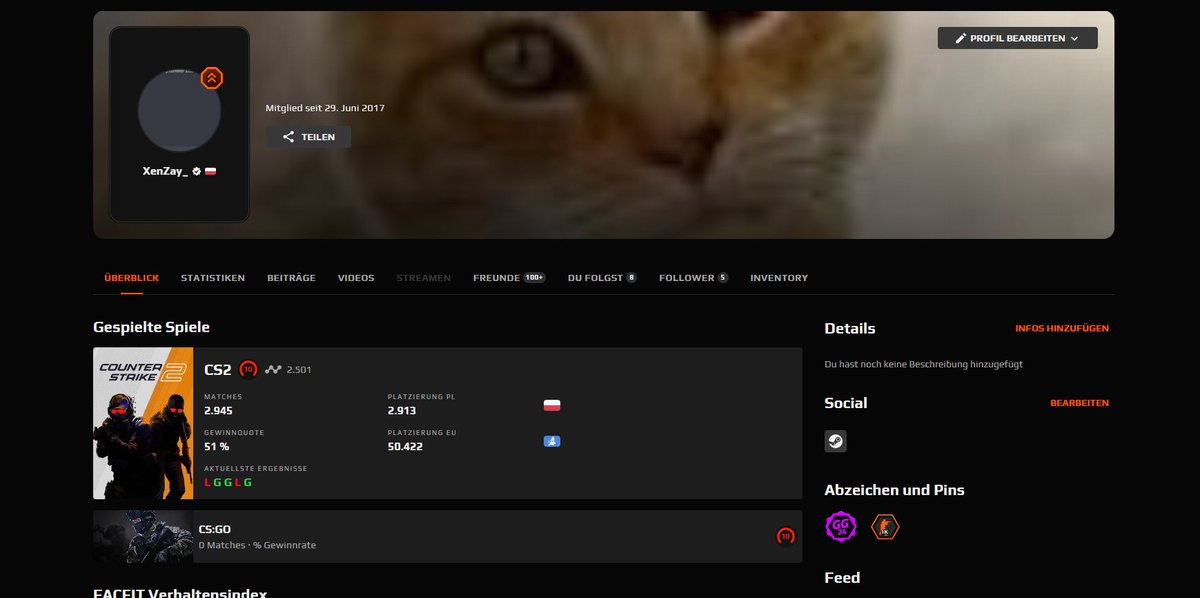This screenshot has width=1200, height=598.
Task: Open the Videos tab
Action: pos(356,278)
